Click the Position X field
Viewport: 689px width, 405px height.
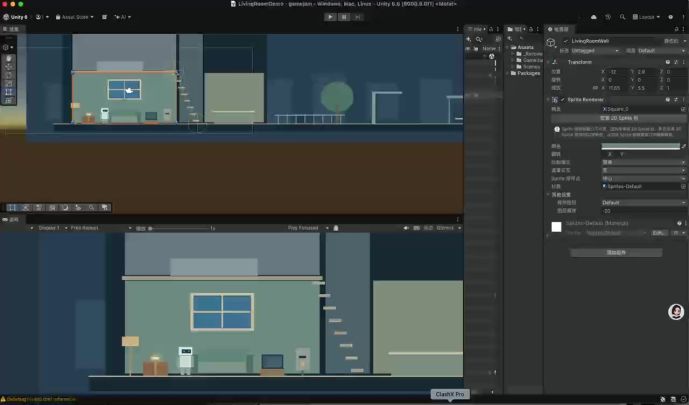click(618, 71)
